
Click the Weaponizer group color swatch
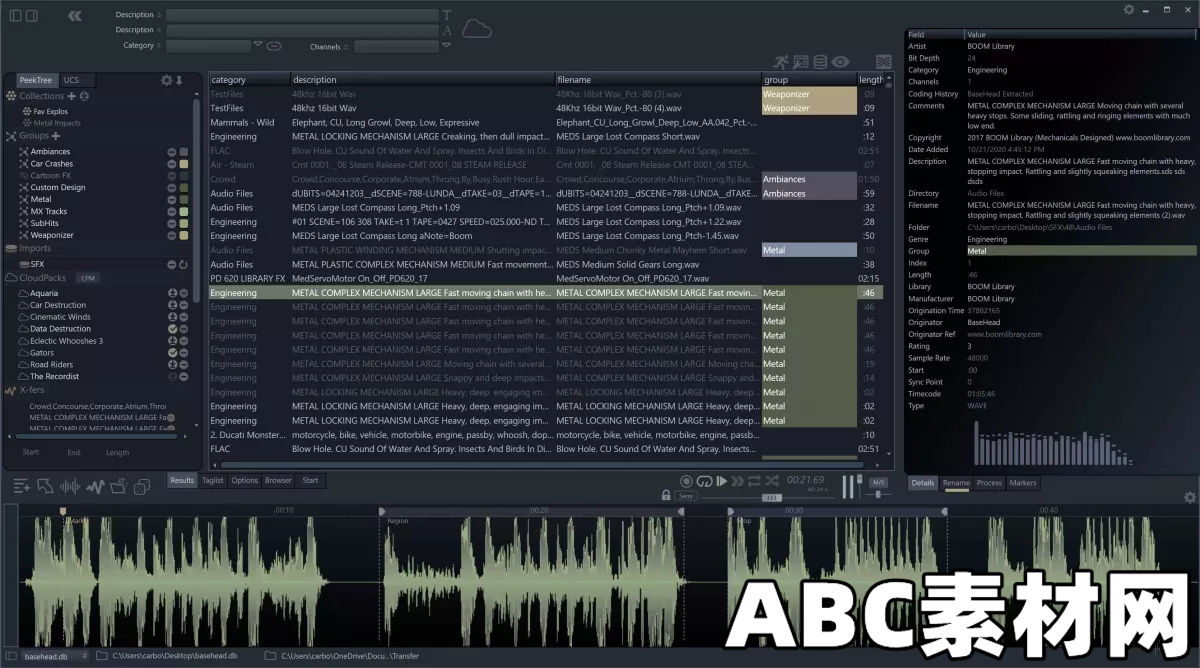coord(184,235)
